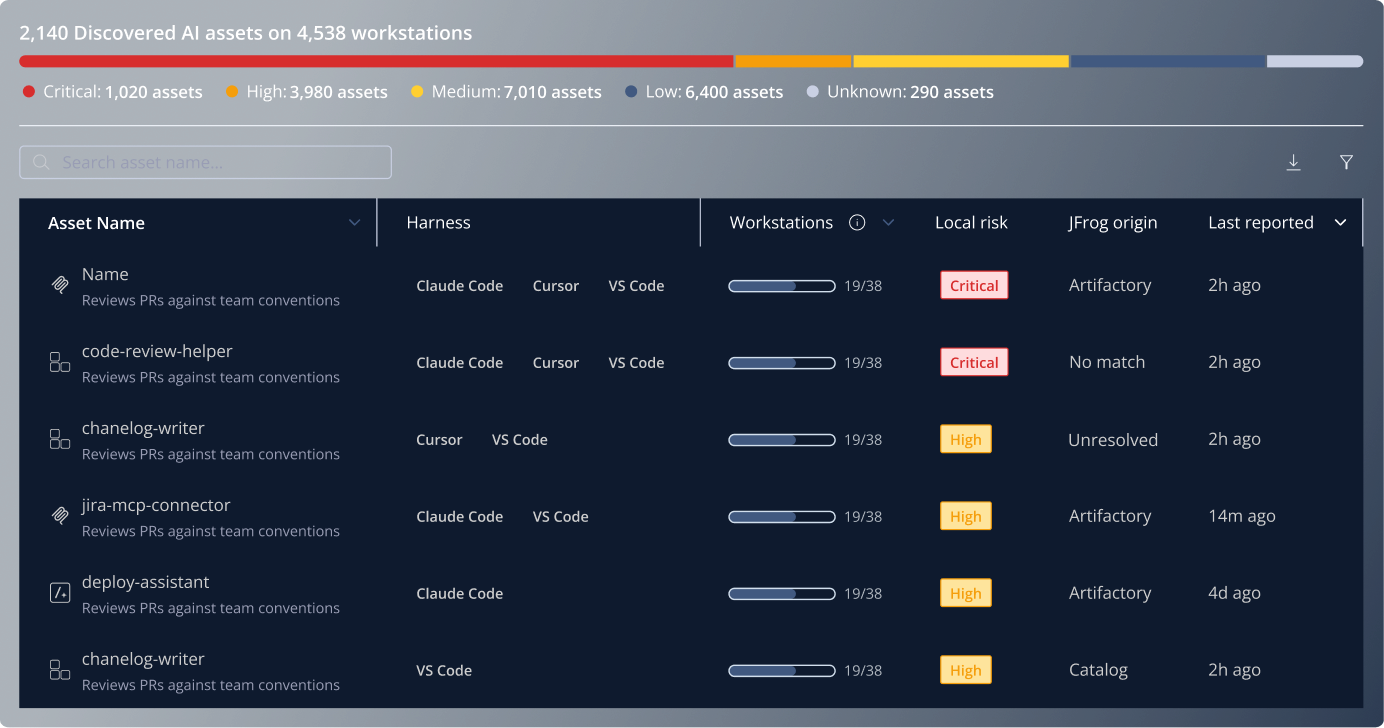Open the filter funnel icon

pos(1347,162)
